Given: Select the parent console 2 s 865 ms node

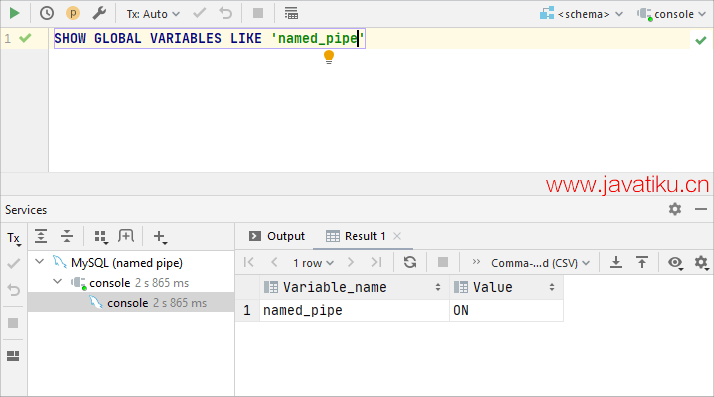Looking at the screenshot, I should pyautogui.click(x=139, y=283).
